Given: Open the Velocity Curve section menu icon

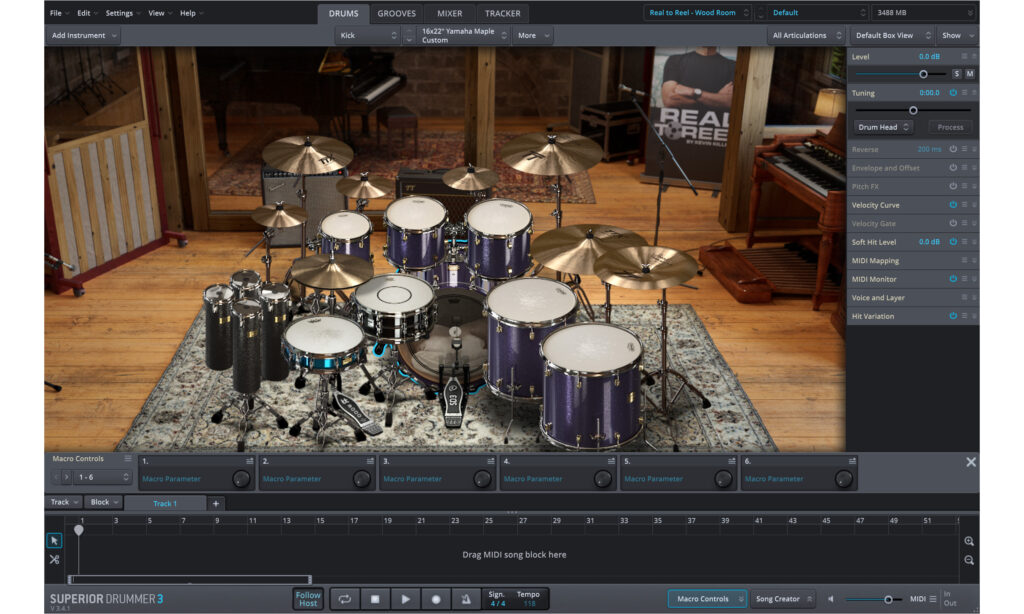Looking at the screenshot, I should pyautogui.click(x=964, y=204).
